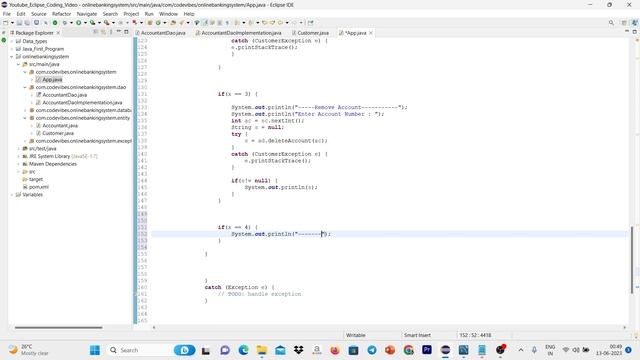Click the Open Perspective icon

click(624, 22)
